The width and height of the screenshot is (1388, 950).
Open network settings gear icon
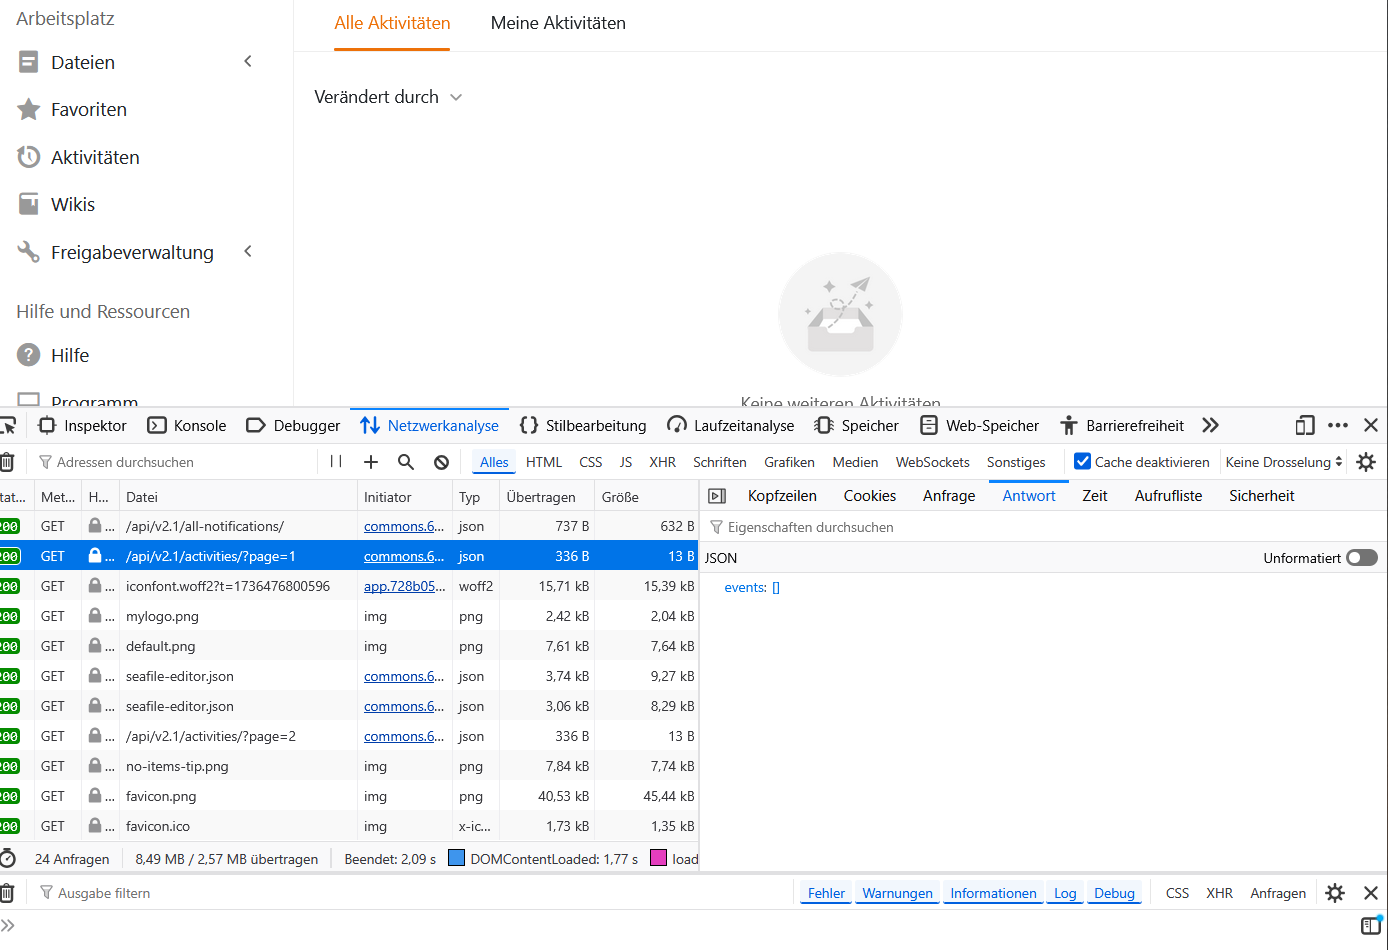tap(1366, 462)
